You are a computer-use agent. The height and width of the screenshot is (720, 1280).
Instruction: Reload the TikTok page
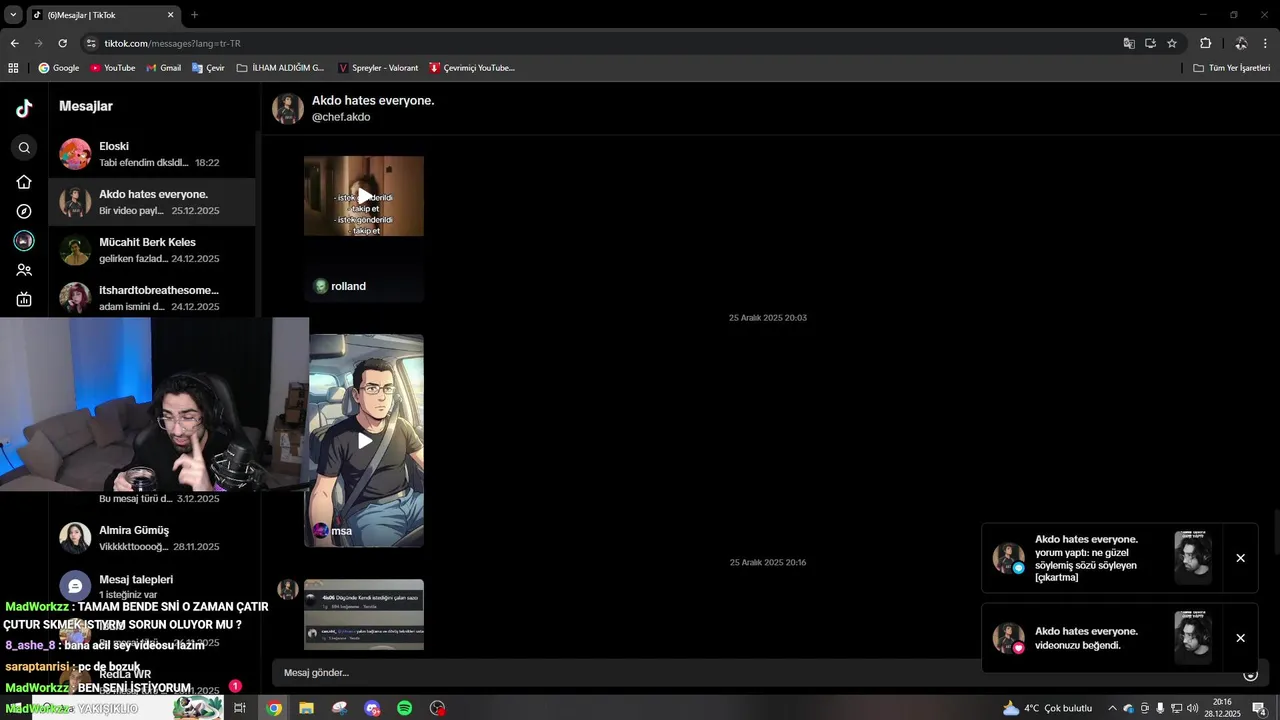tap(62, 43)
